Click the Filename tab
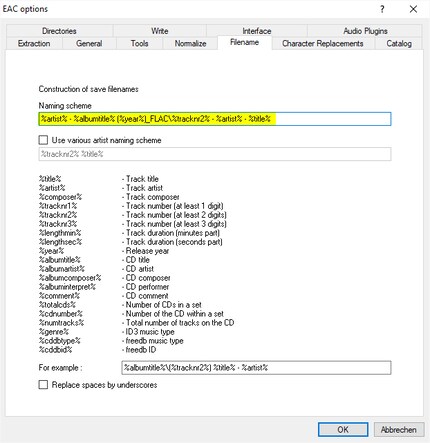430x443 pixels. pos(244,42)
